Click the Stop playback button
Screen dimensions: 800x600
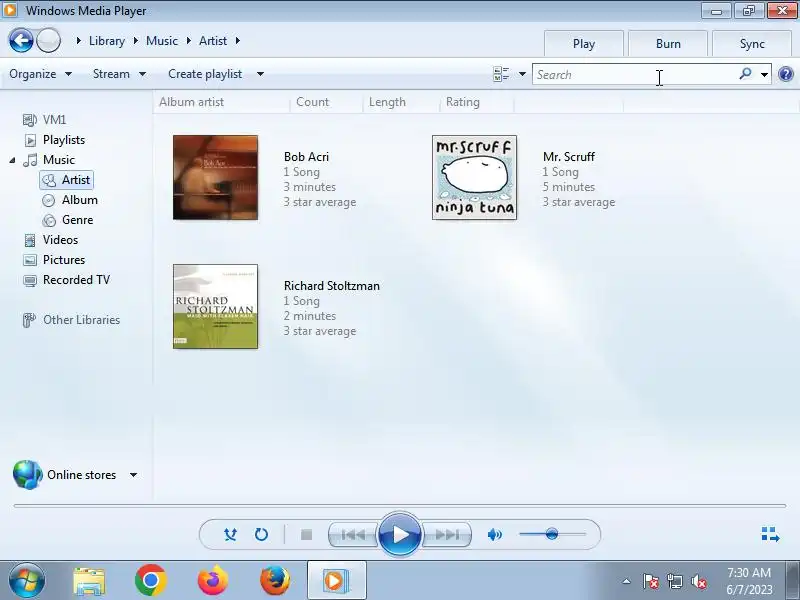[306, 534]
